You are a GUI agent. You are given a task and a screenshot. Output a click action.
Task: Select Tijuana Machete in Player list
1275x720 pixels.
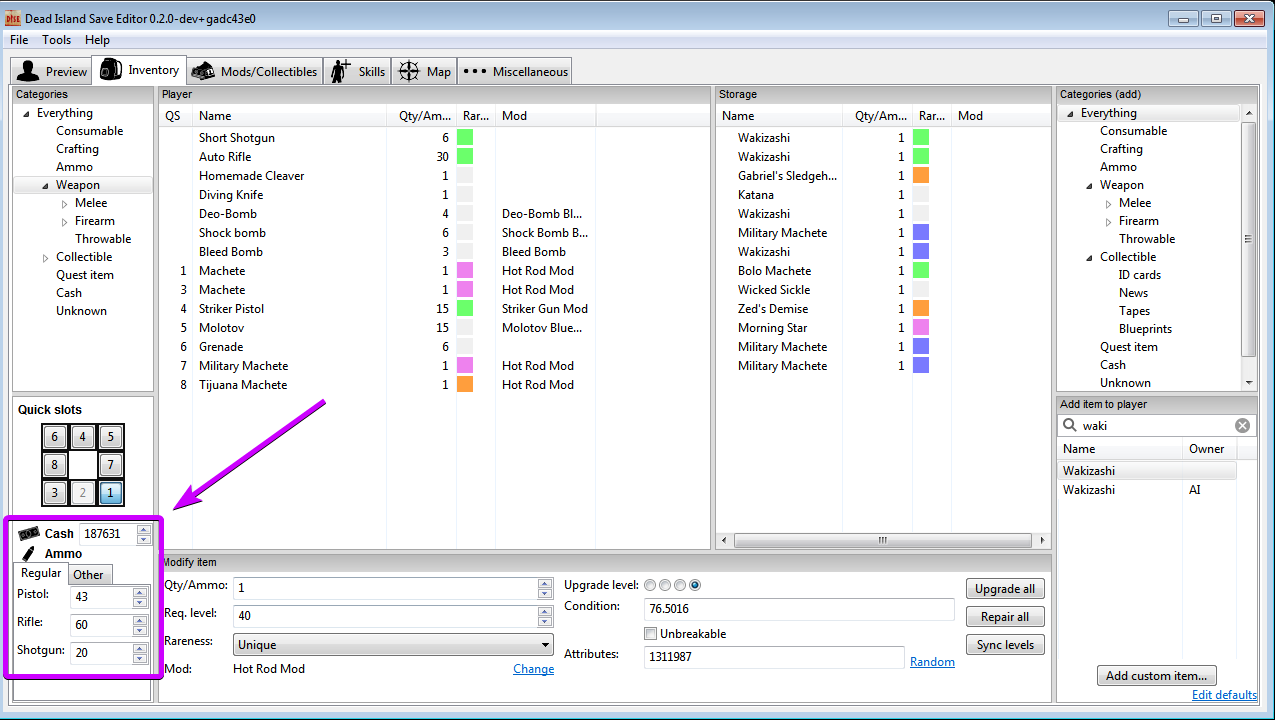coord(376,385)
